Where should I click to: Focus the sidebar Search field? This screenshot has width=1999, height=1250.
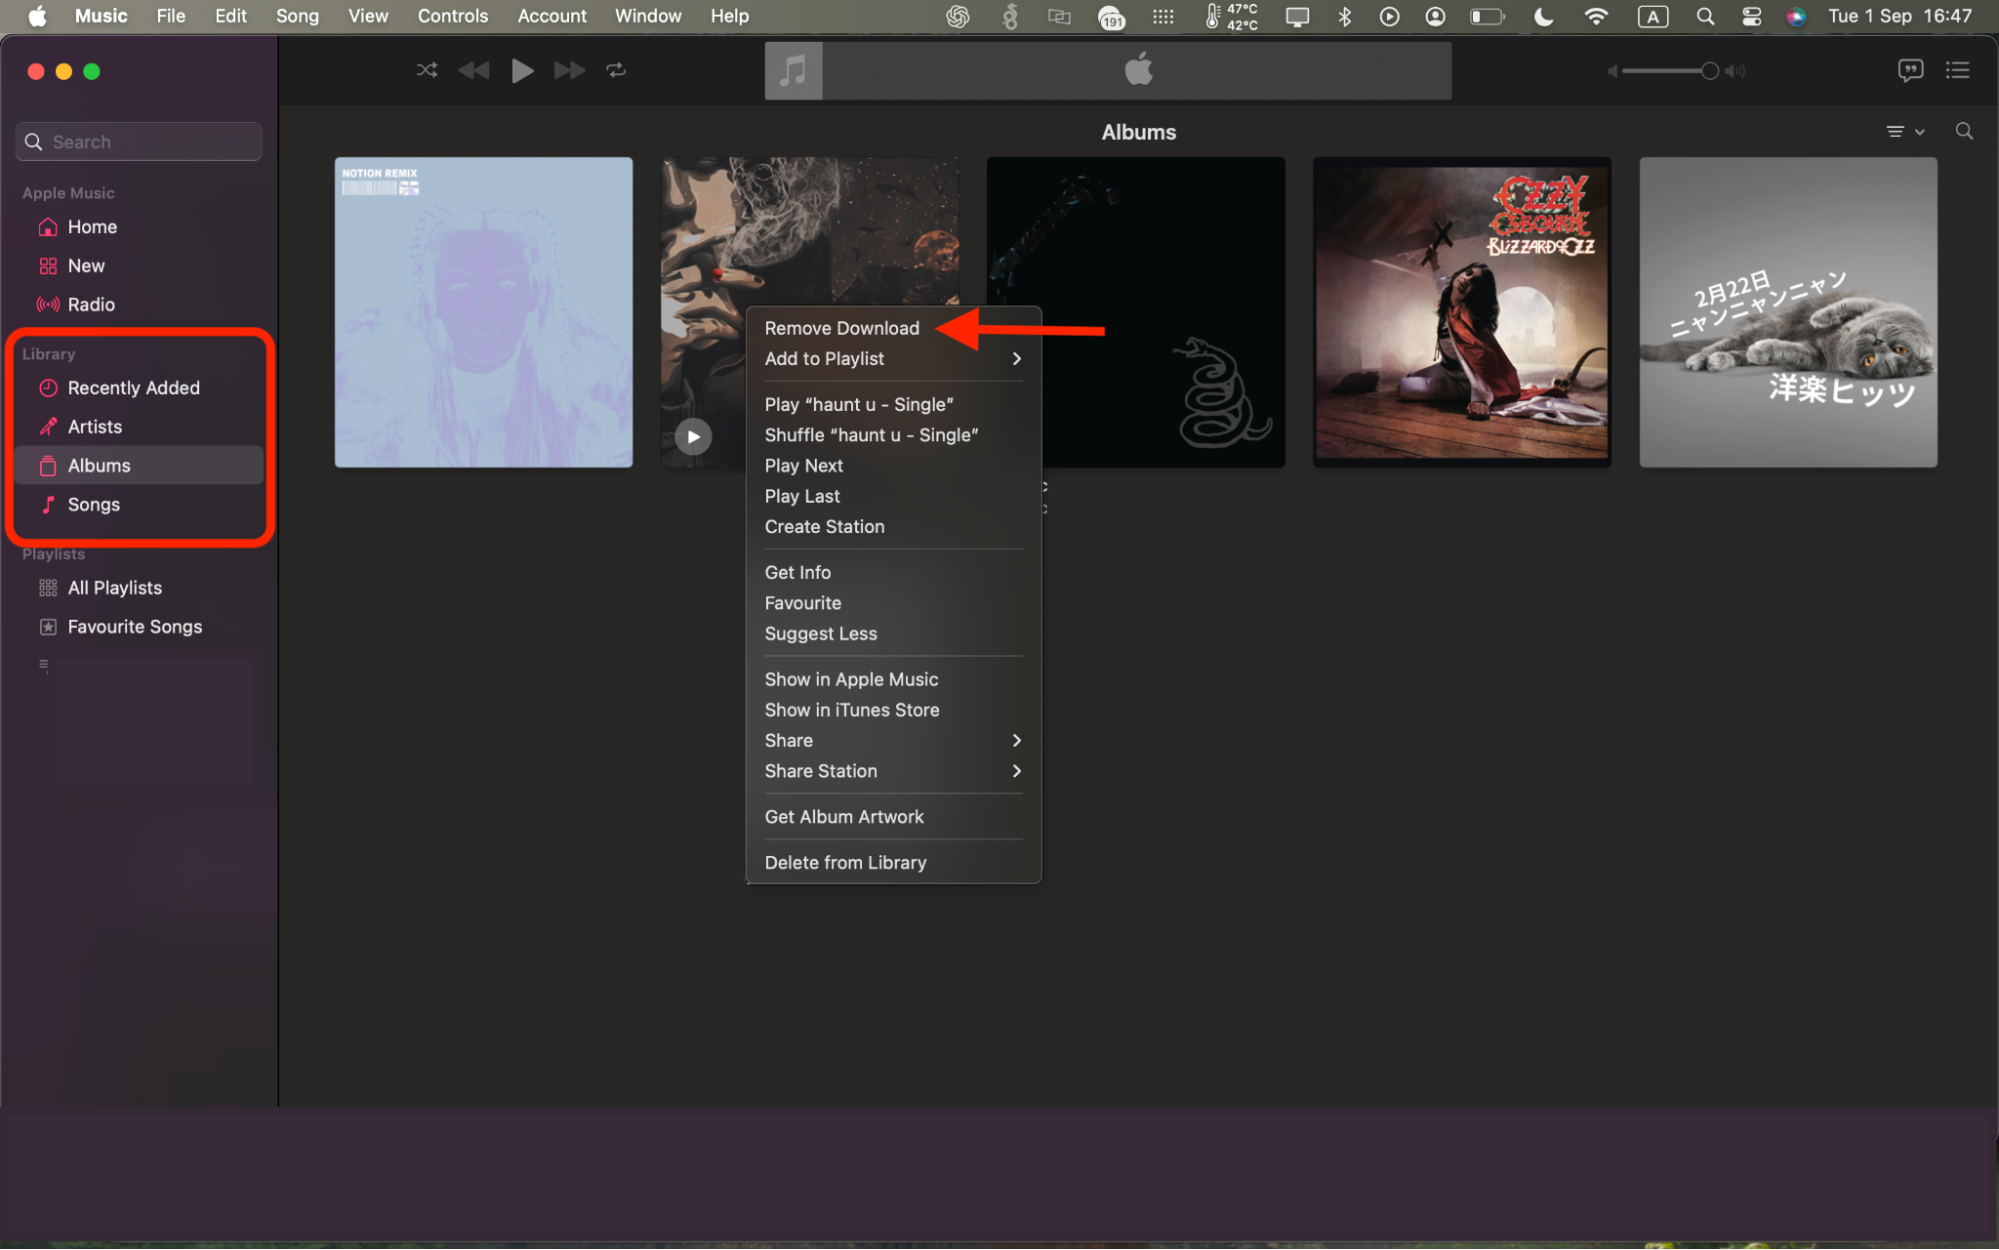139,142
